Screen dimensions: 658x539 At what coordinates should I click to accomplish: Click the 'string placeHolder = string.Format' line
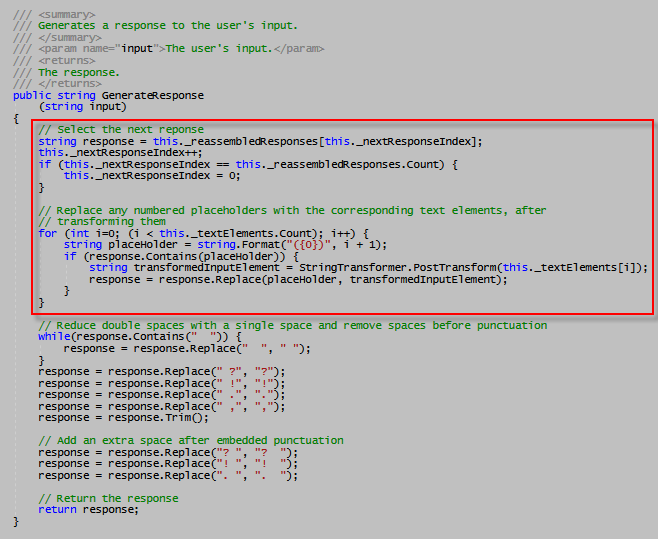[x=225, y=245]
